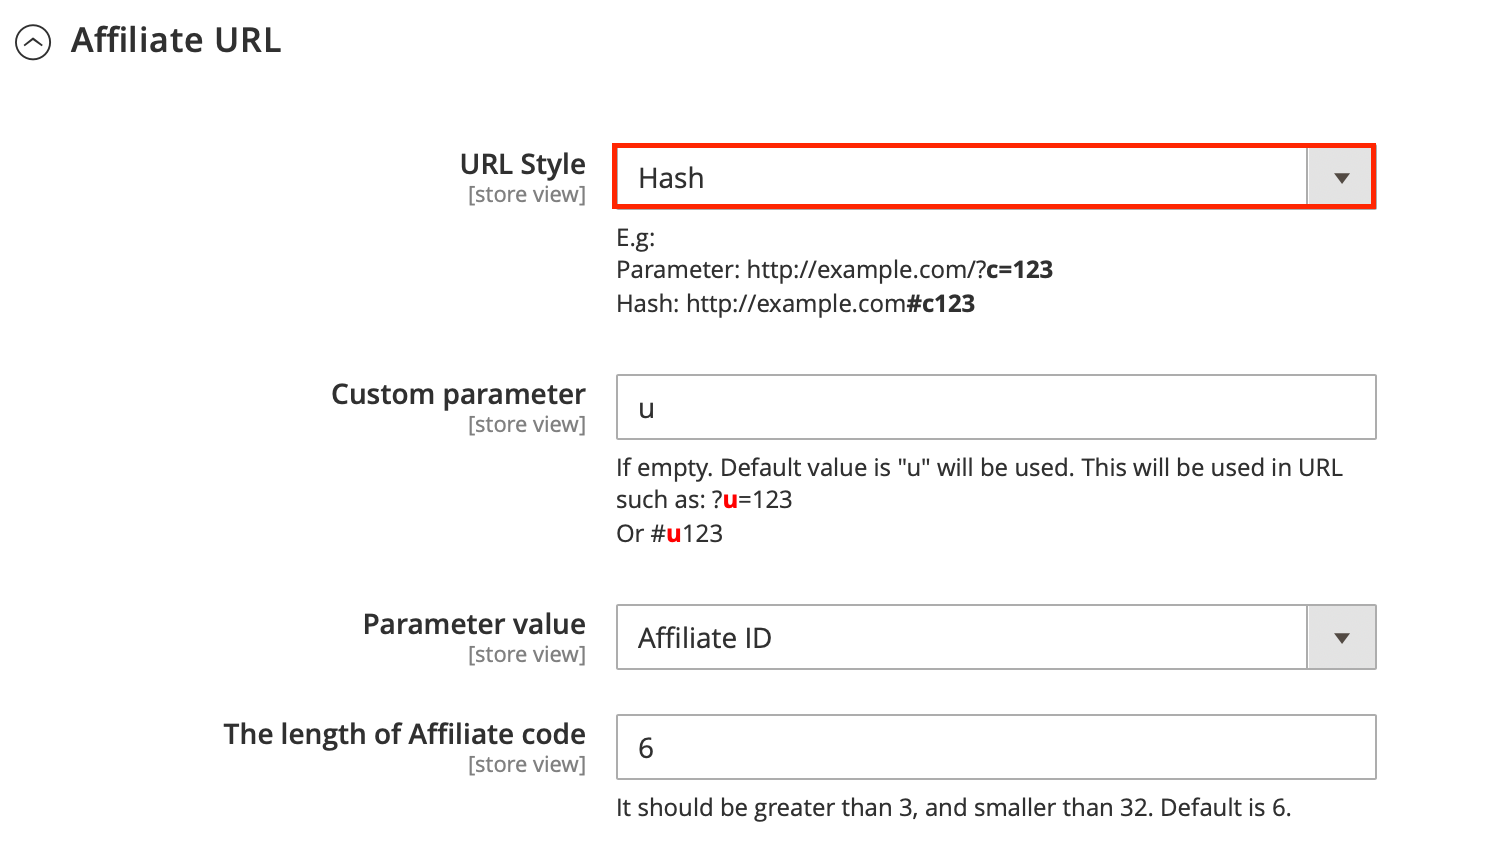Select the Custom parameter input field

(x=994, y=407)
